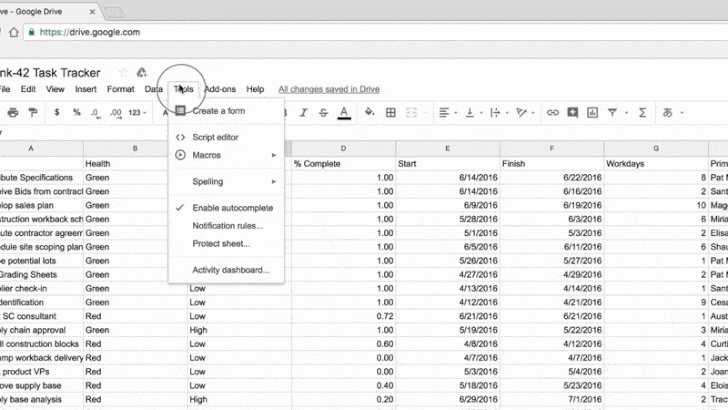Open Script editor from Tools menu

point(227,137)
